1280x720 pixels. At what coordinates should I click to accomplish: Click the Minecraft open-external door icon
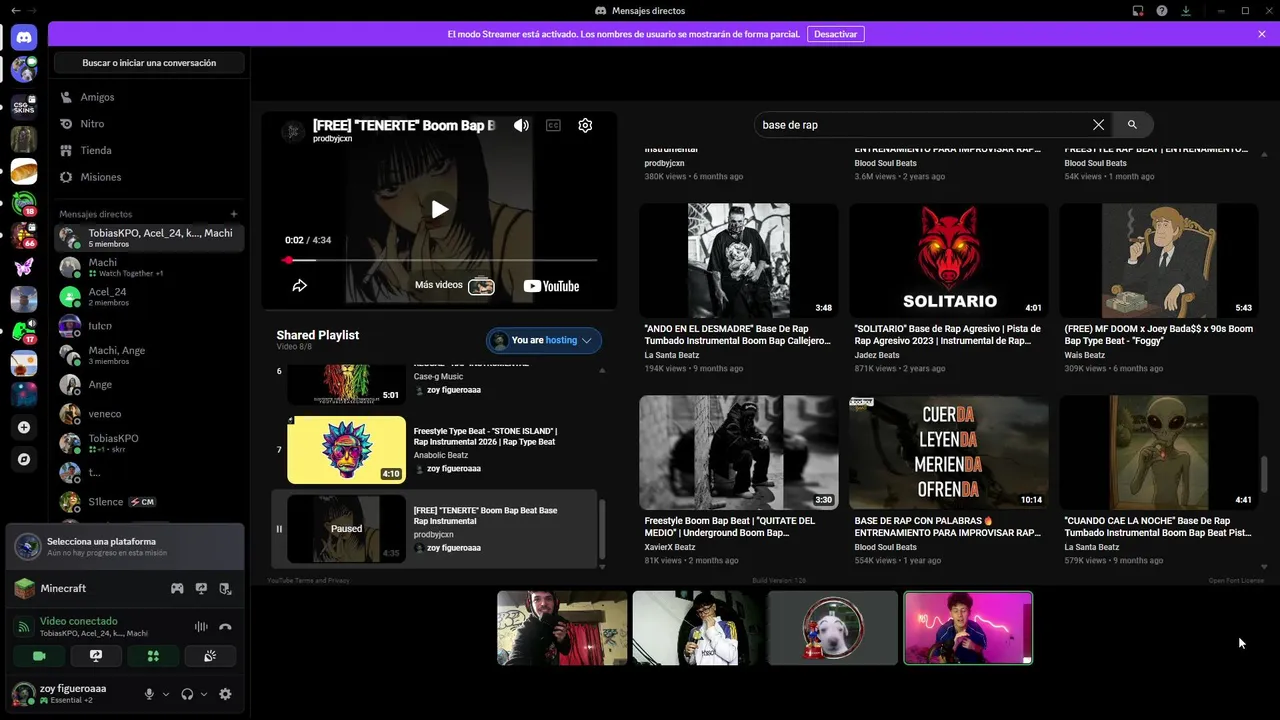225,589
